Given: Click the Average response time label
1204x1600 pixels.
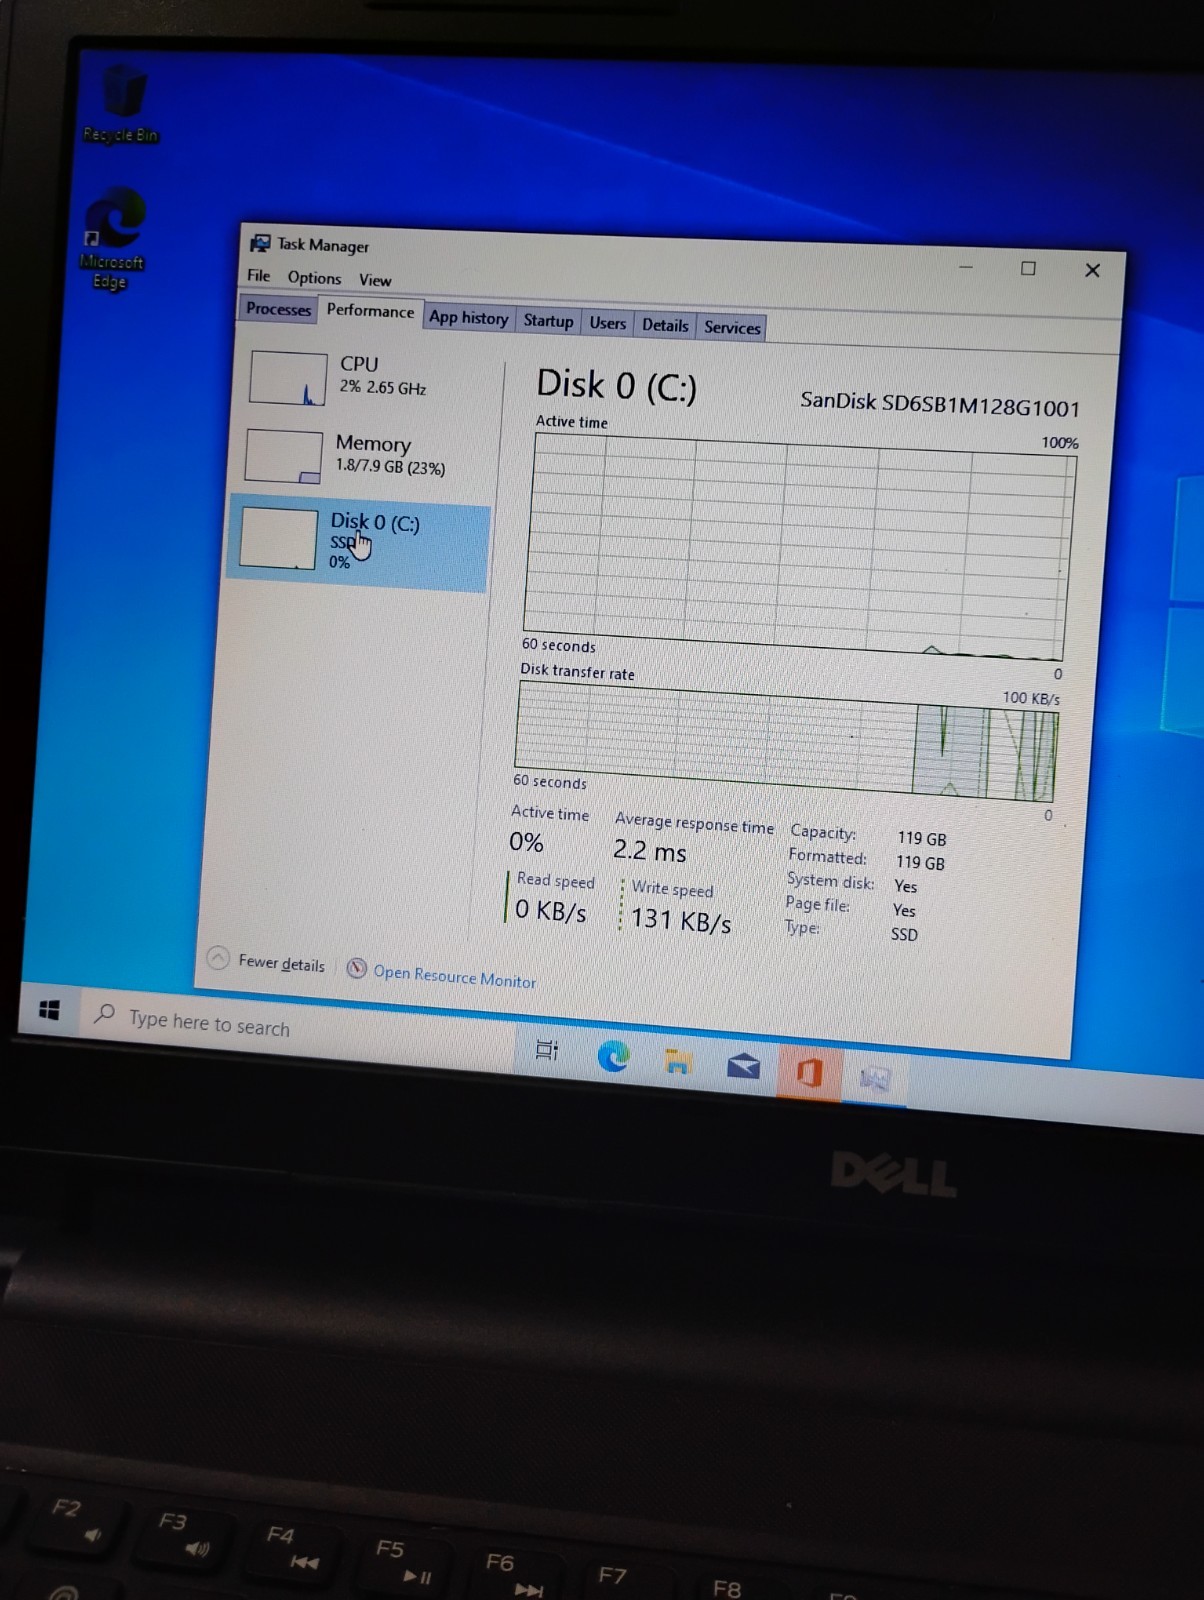Looking at the screenshot, I should [694, 823].
